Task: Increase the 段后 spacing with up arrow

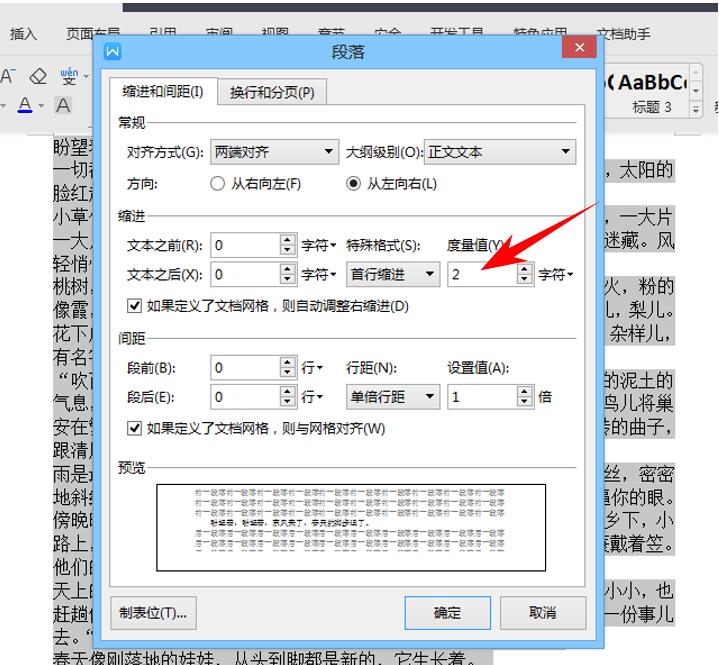Action: click(x=287, y=391)
